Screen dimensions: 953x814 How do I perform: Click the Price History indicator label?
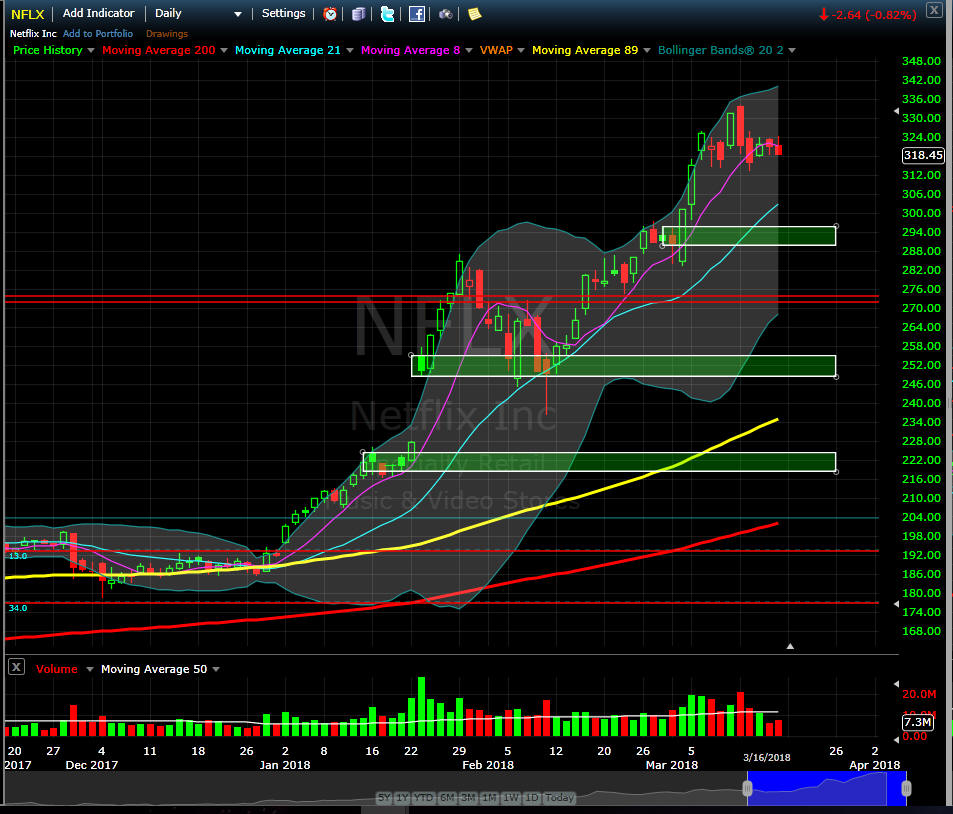(x=47, y=50)
